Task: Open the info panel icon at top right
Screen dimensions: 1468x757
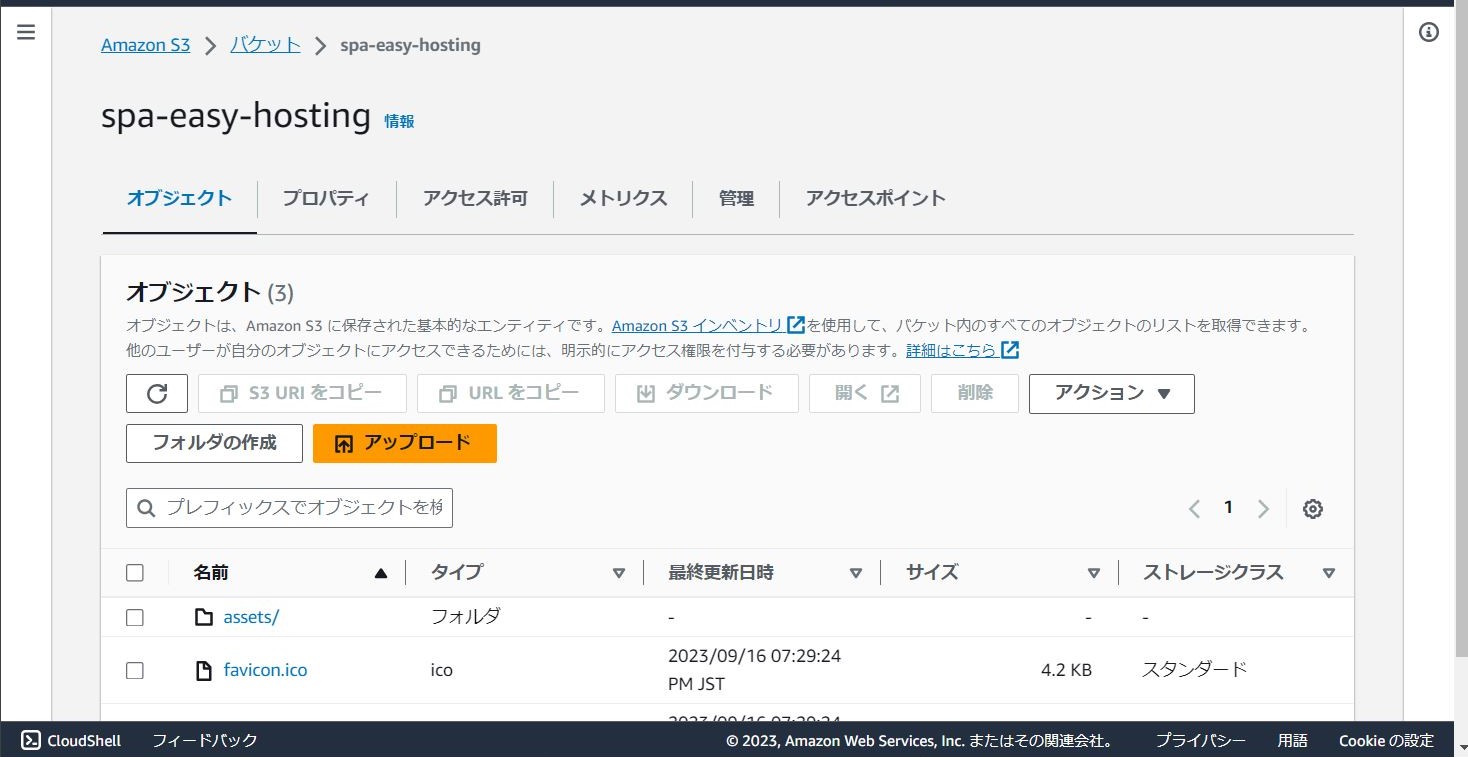Action: pyautogui.click(x=1429, y=32)
